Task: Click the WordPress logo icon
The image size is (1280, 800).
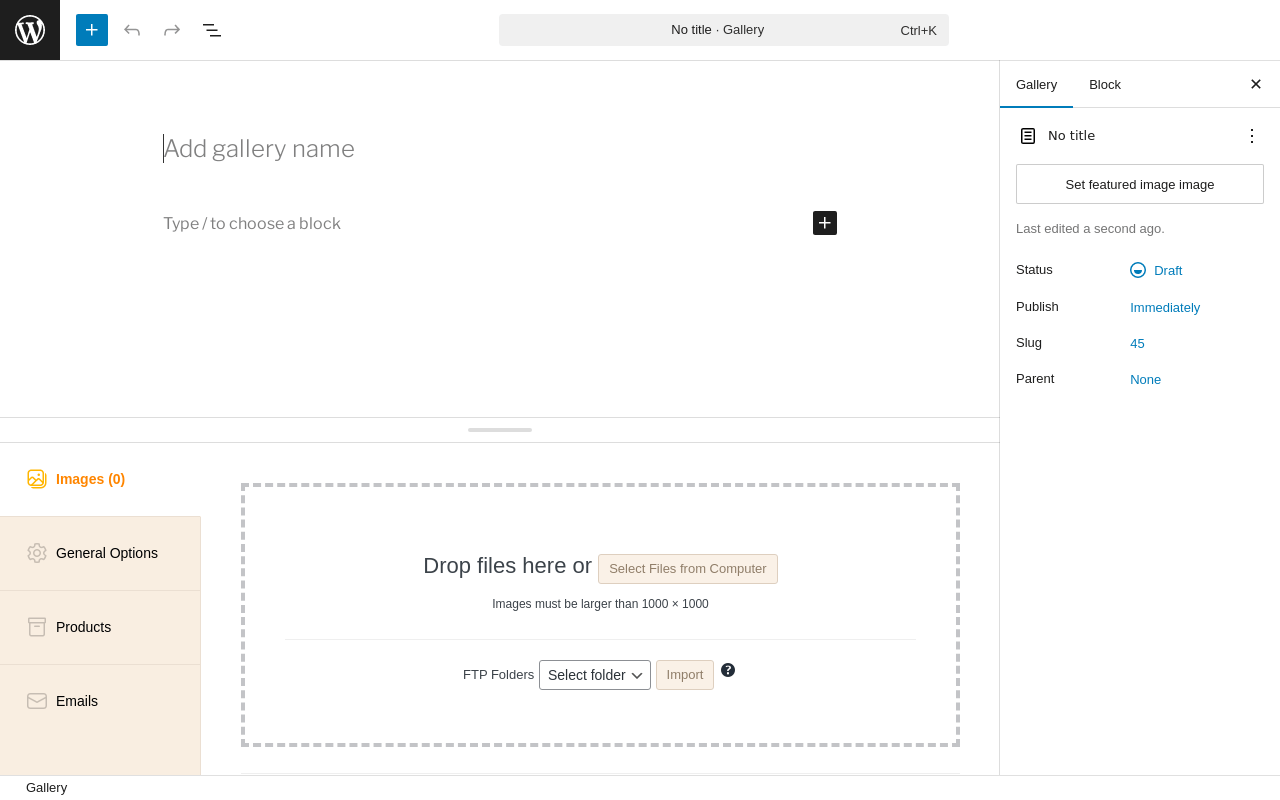Action: click(x=30, y=30)
